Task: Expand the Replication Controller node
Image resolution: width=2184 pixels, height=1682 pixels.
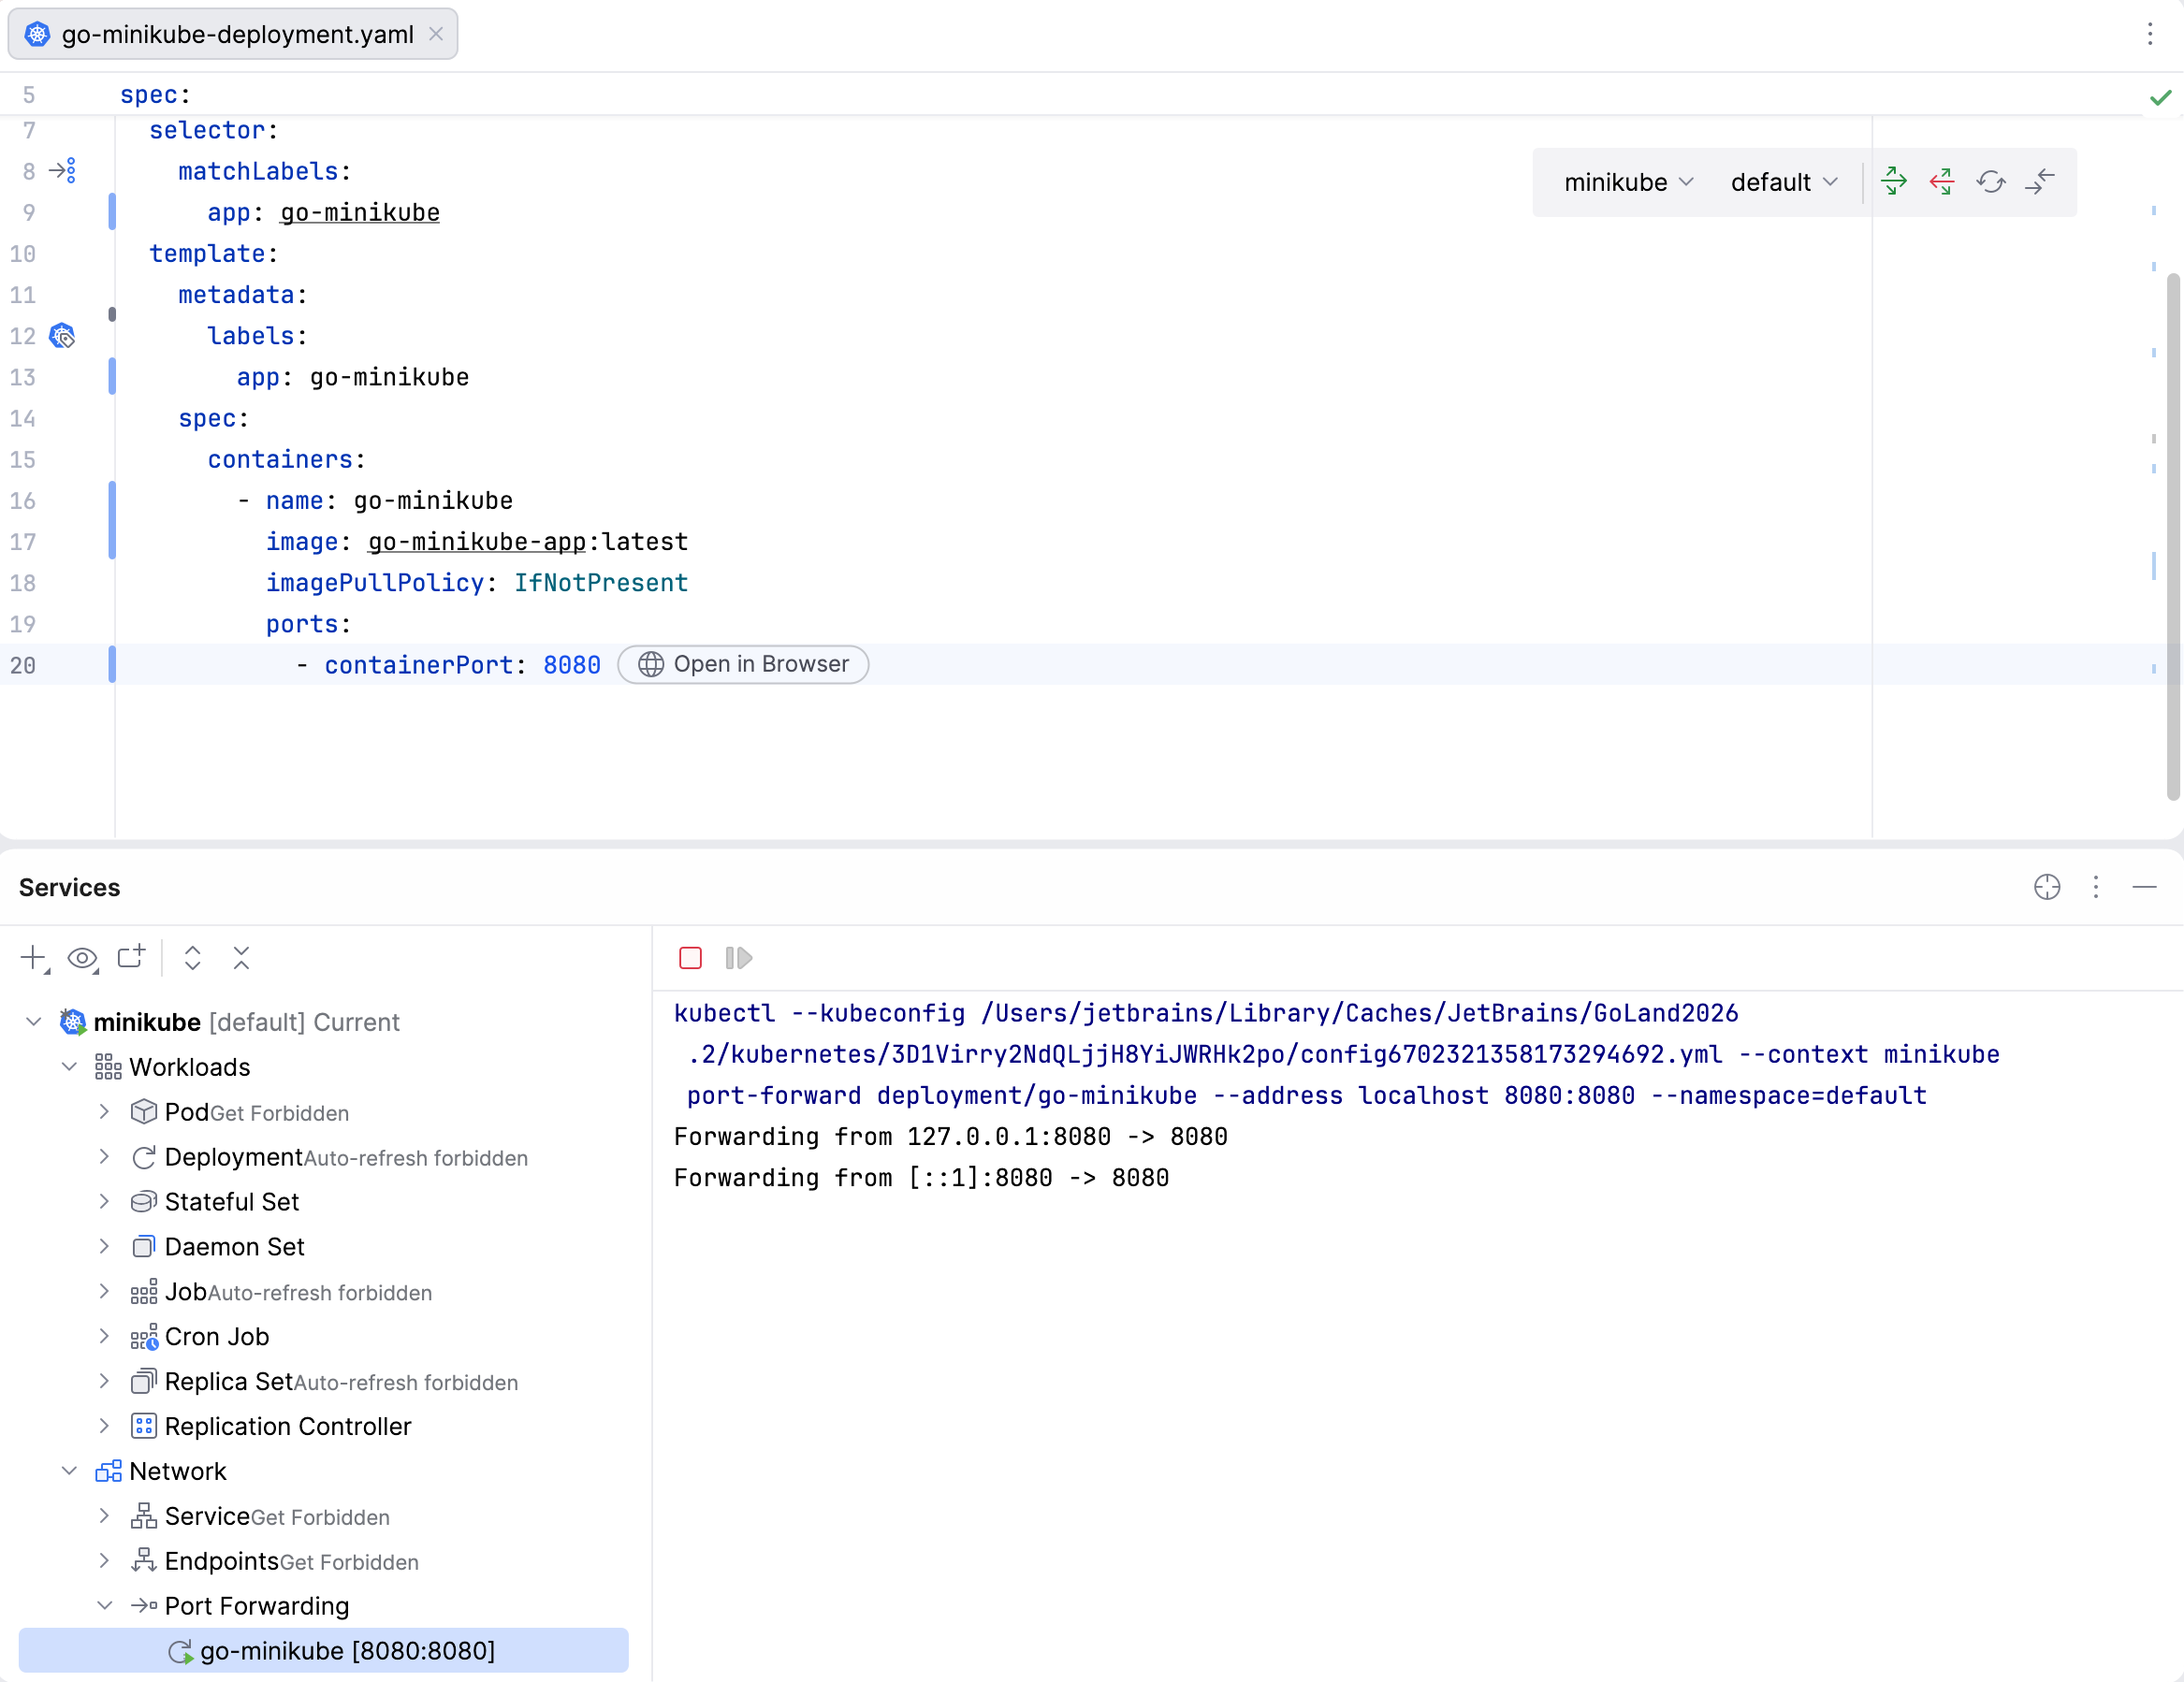Action: pyautogui.click(x=104, y=1426)
